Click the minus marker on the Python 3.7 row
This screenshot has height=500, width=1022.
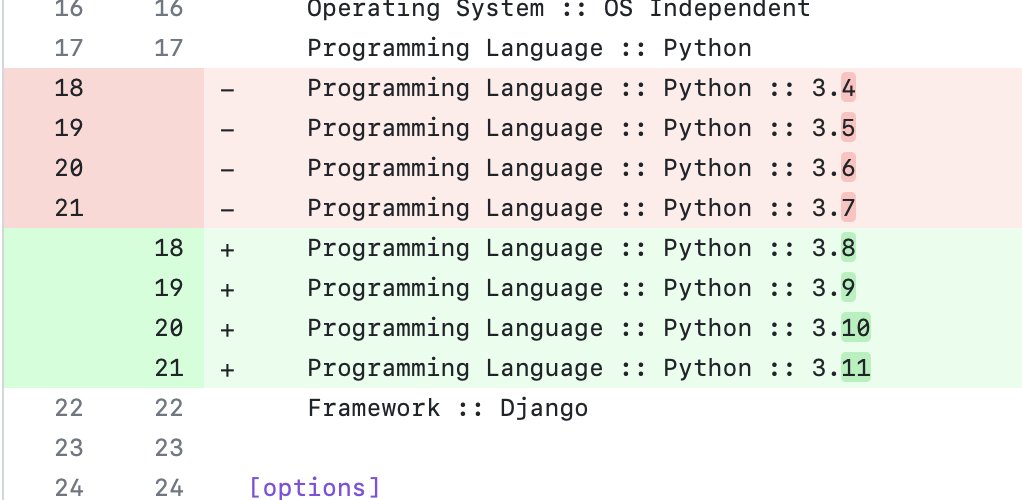click(227, 210)
